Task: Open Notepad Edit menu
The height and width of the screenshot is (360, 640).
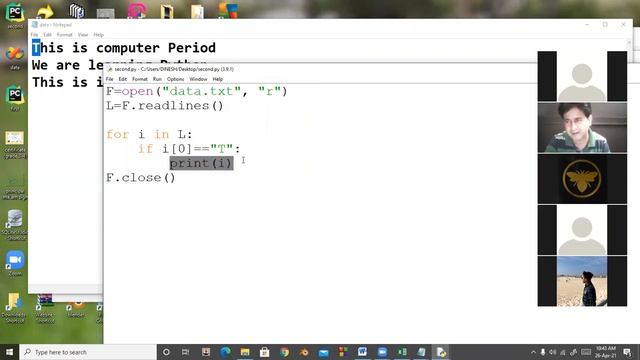Action: point(47,35)
